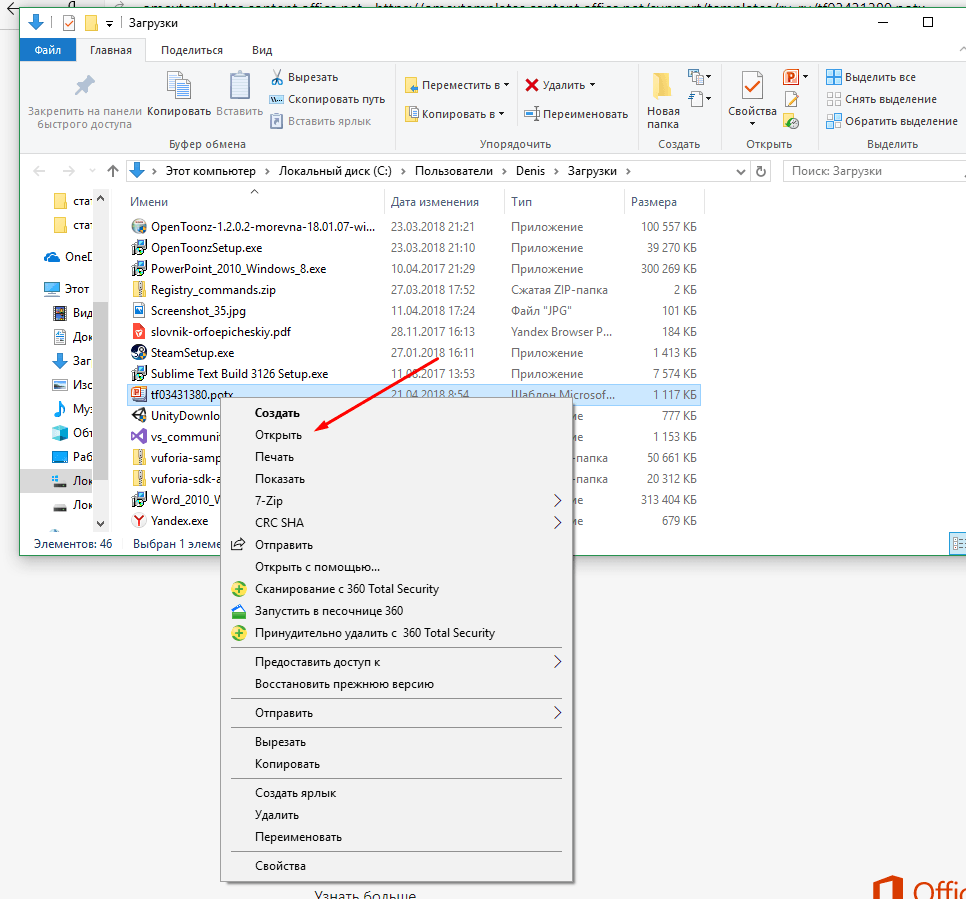Click the New item icon
Image resolution: width=966 pixels, height=899 pixels.
pos(696,77)
